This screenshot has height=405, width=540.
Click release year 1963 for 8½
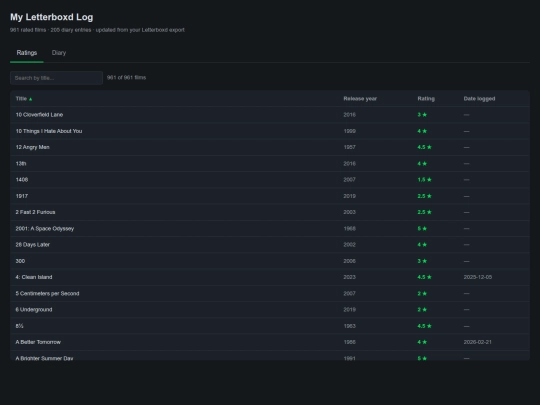(350, 326)
